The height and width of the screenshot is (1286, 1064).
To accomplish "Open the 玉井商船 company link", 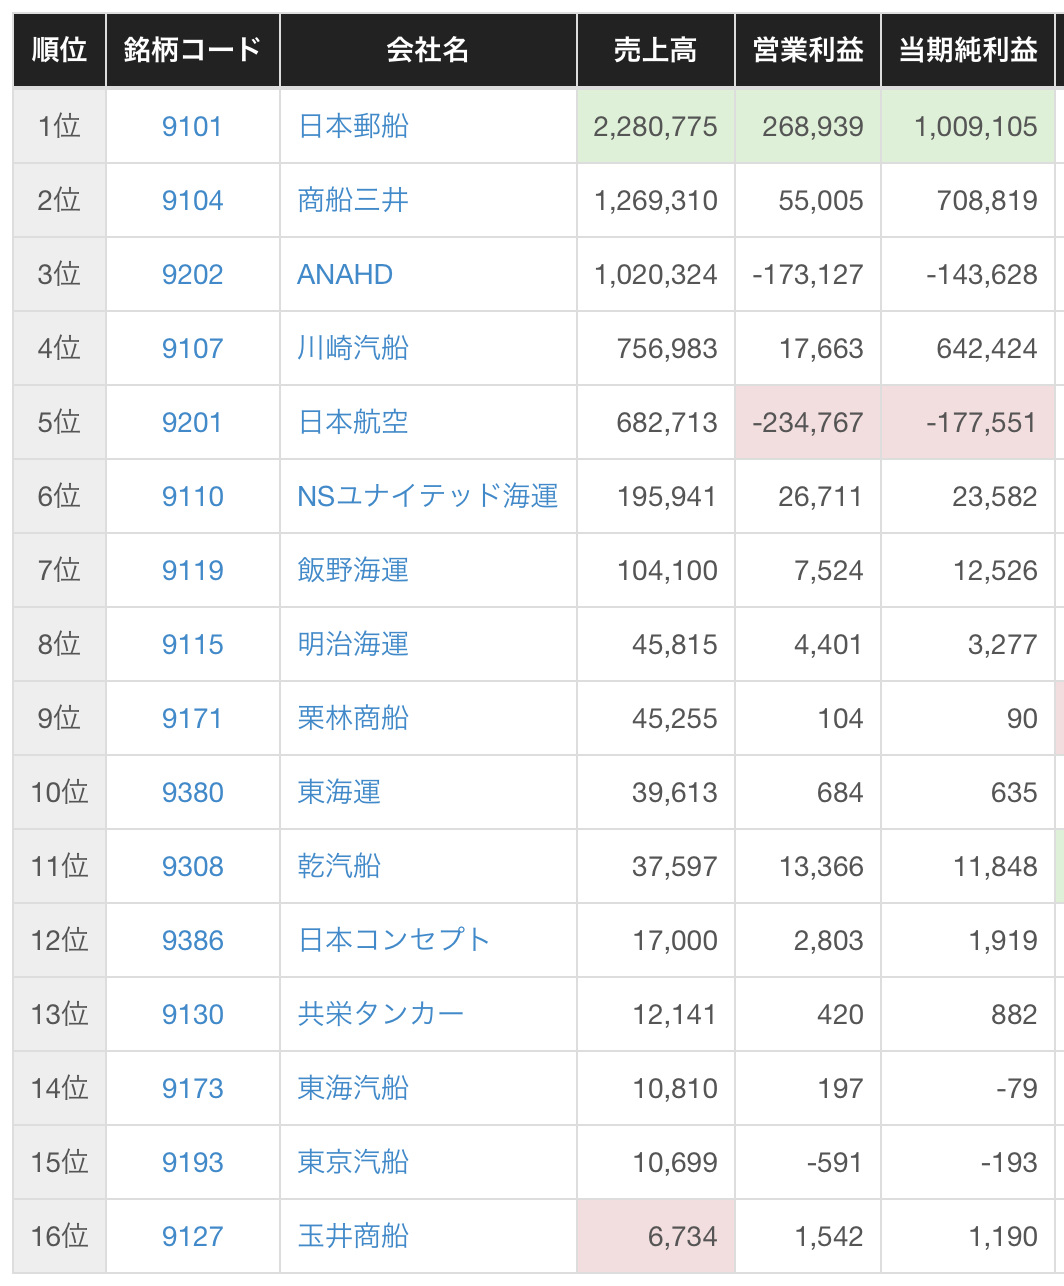I will [x=353, y=1237].
